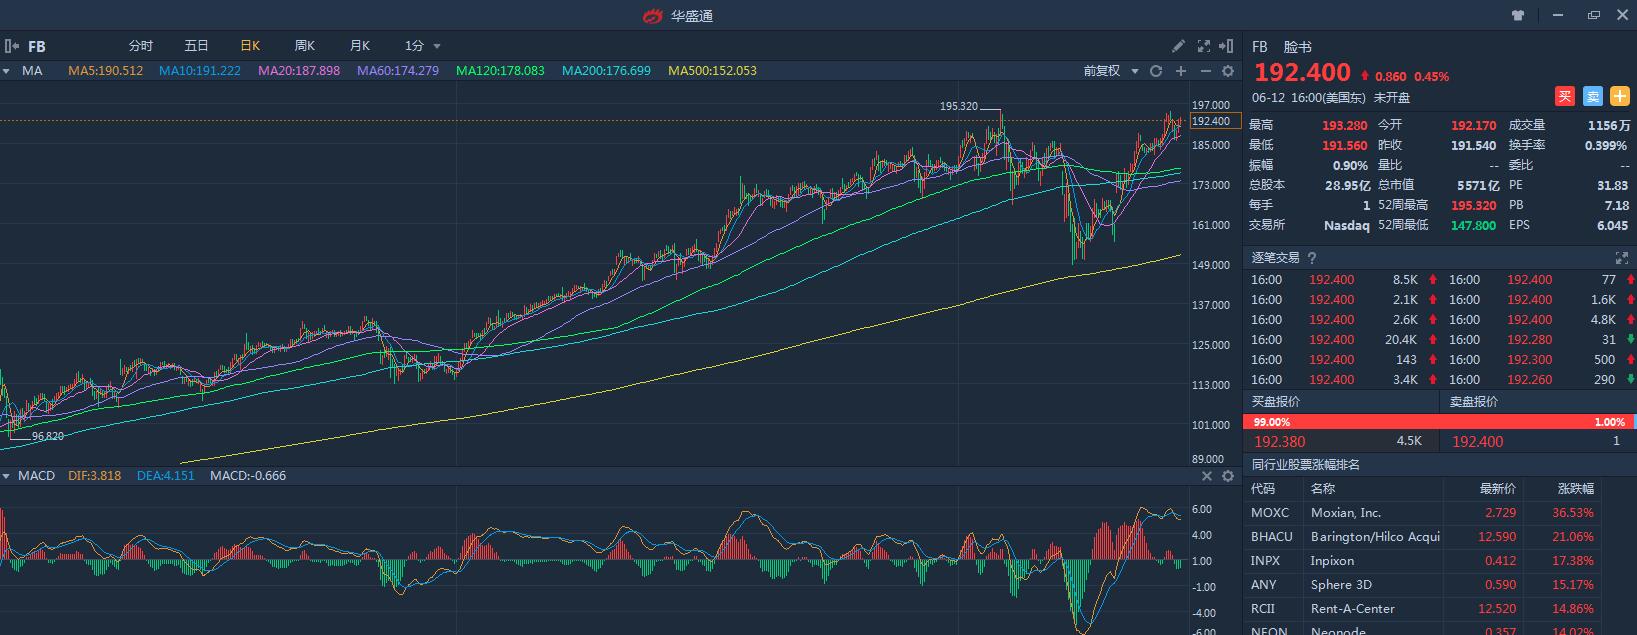Viewport: 1637px width, 635px height.
Task: Click the red buy button
Action: point(1565,96)
